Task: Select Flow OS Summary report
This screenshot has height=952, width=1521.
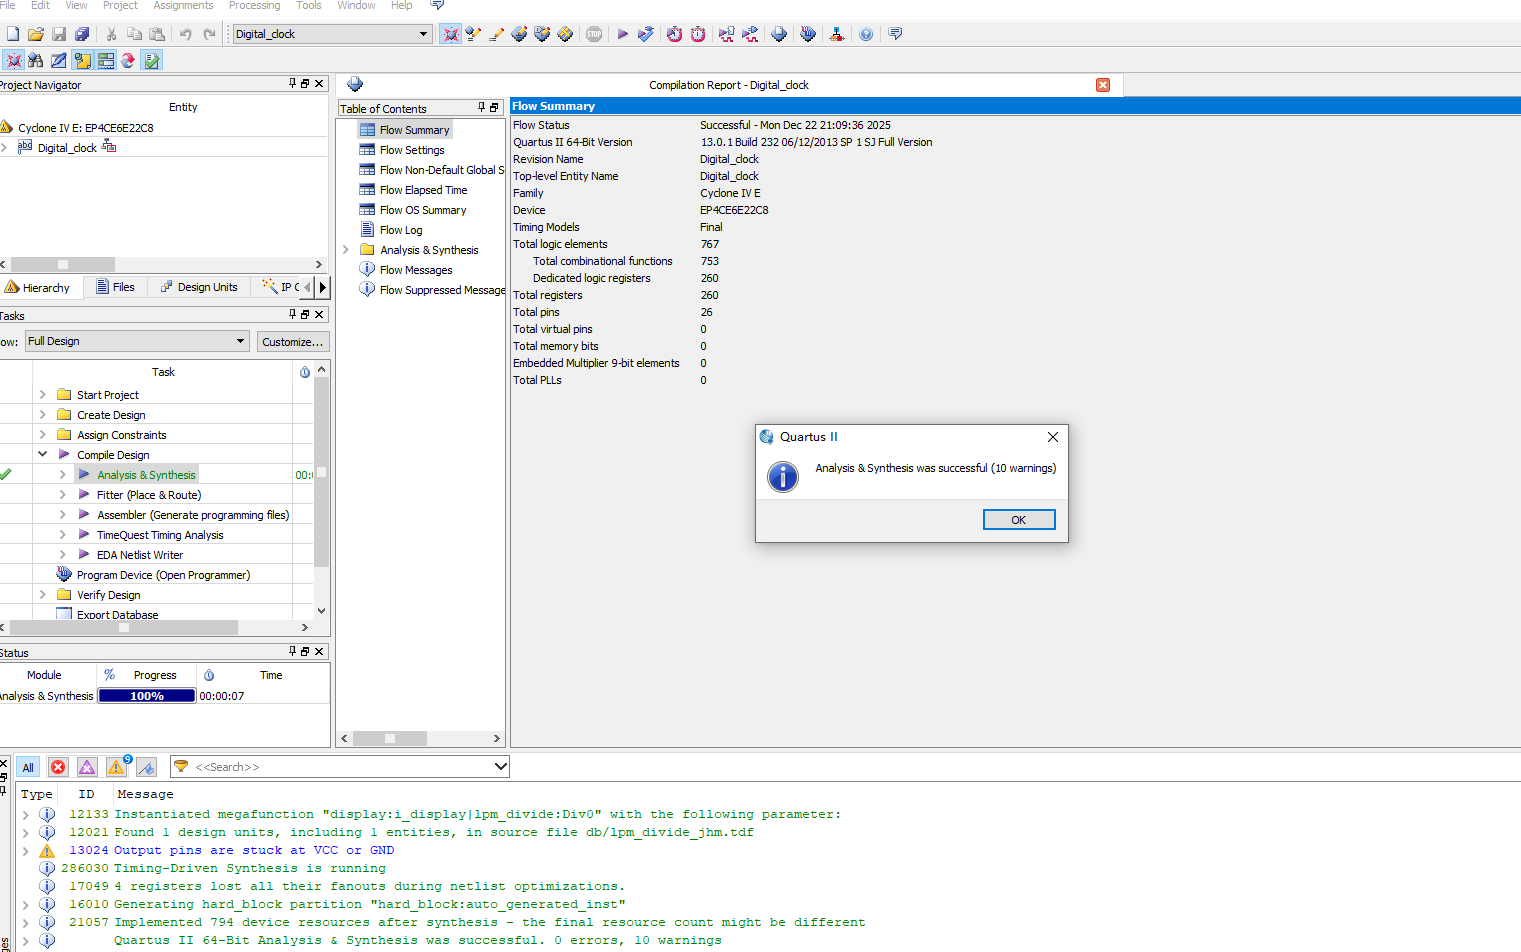Action: point(423,210)
